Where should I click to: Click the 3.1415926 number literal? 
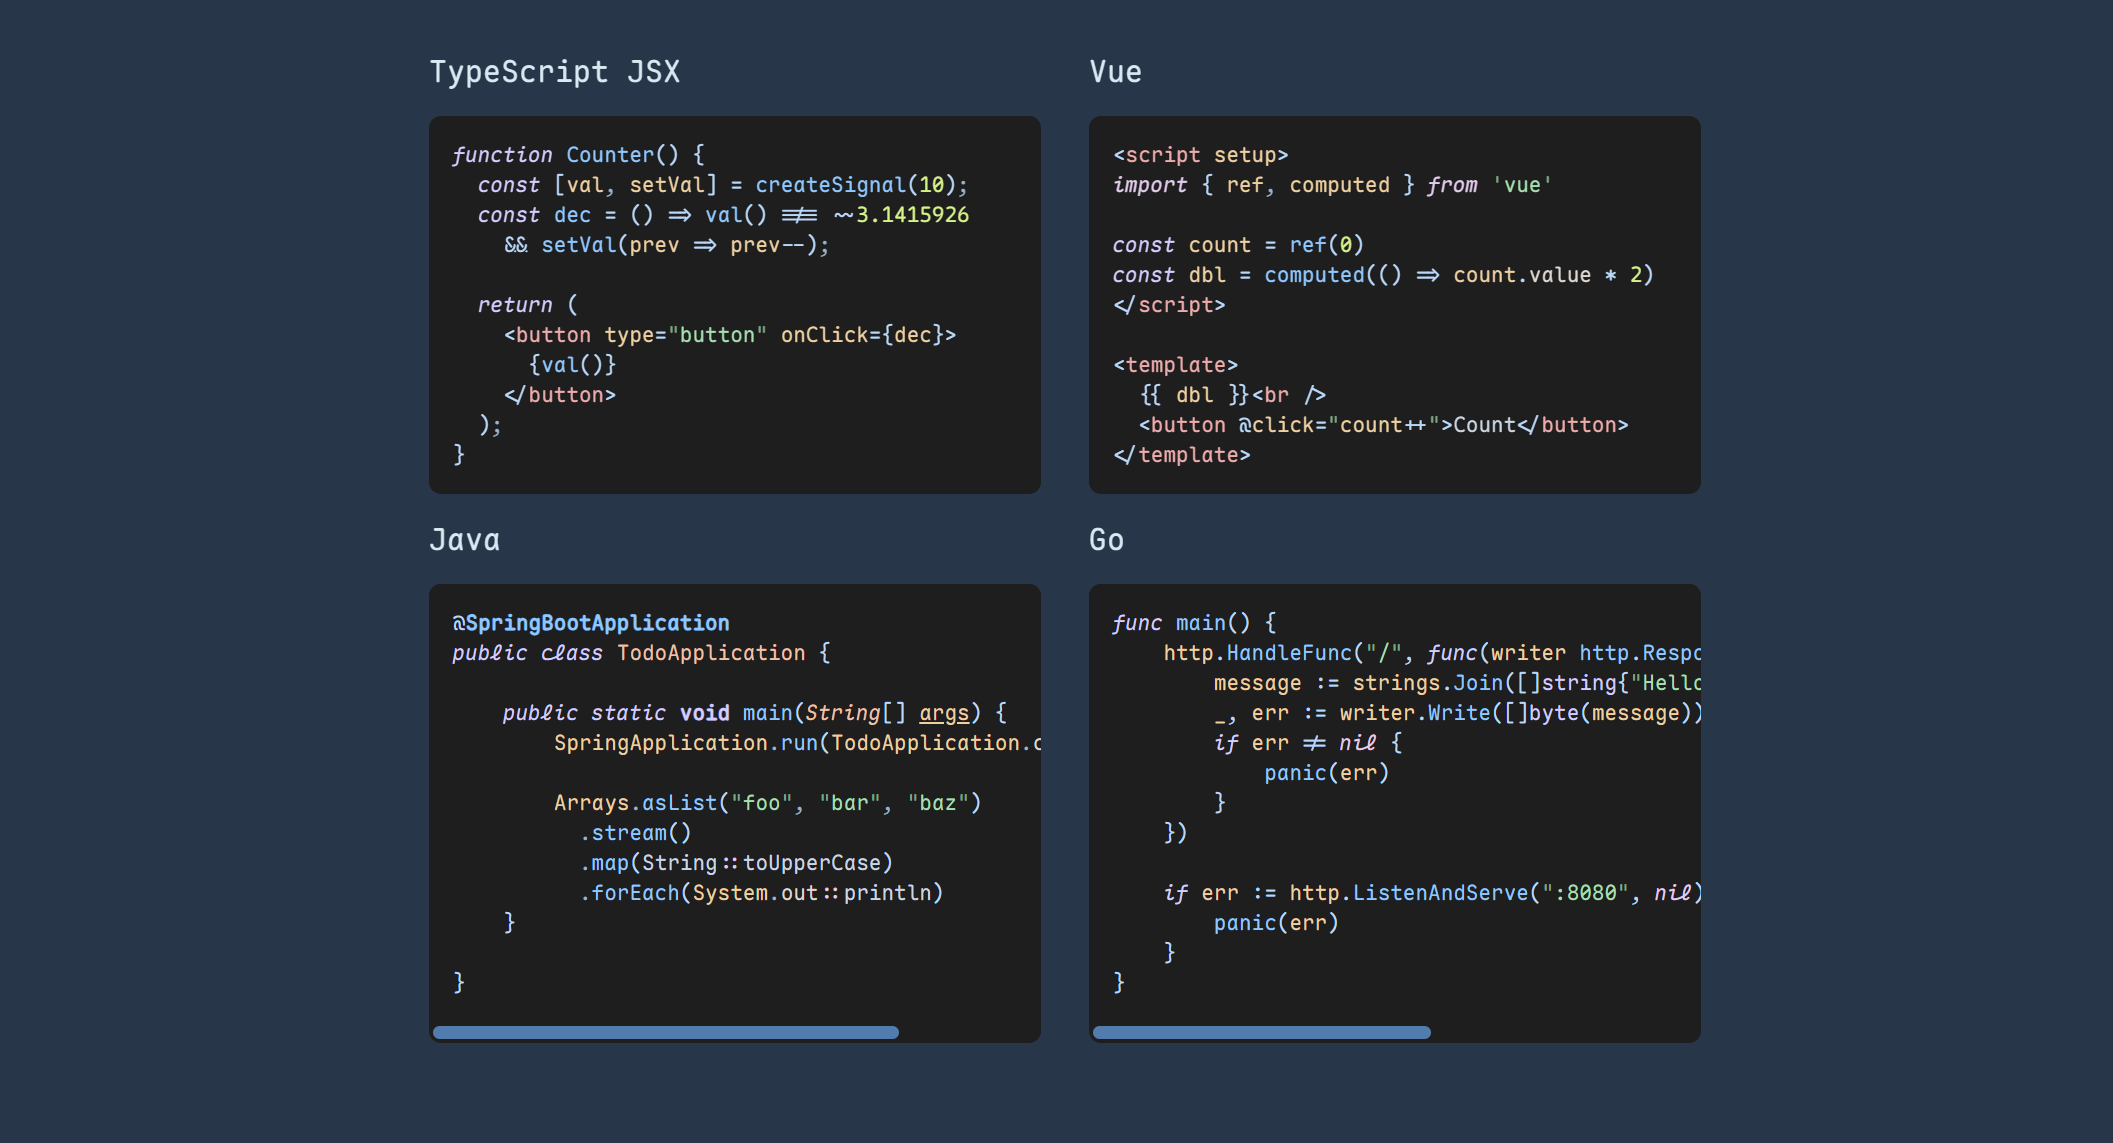coord(912,215)
